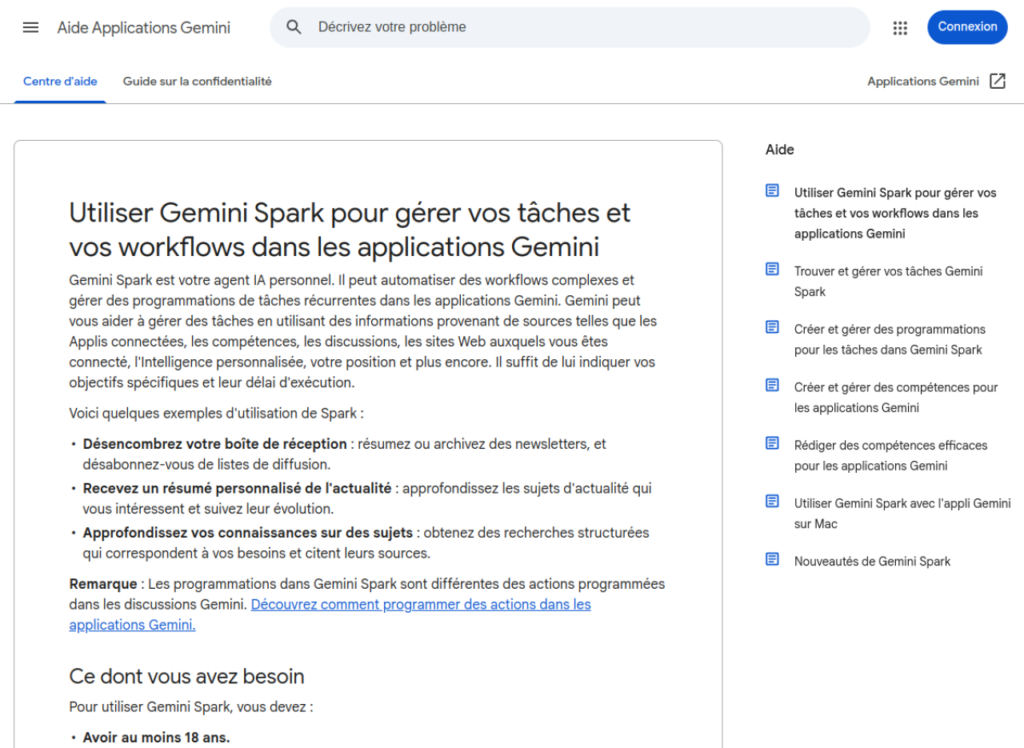Open Découvrez comment programmer des actions link

[x=330, y=615]
